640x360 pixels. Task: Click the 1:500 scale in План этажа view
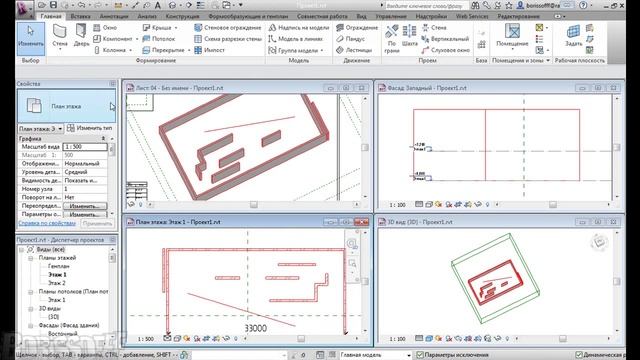[146, 339]
